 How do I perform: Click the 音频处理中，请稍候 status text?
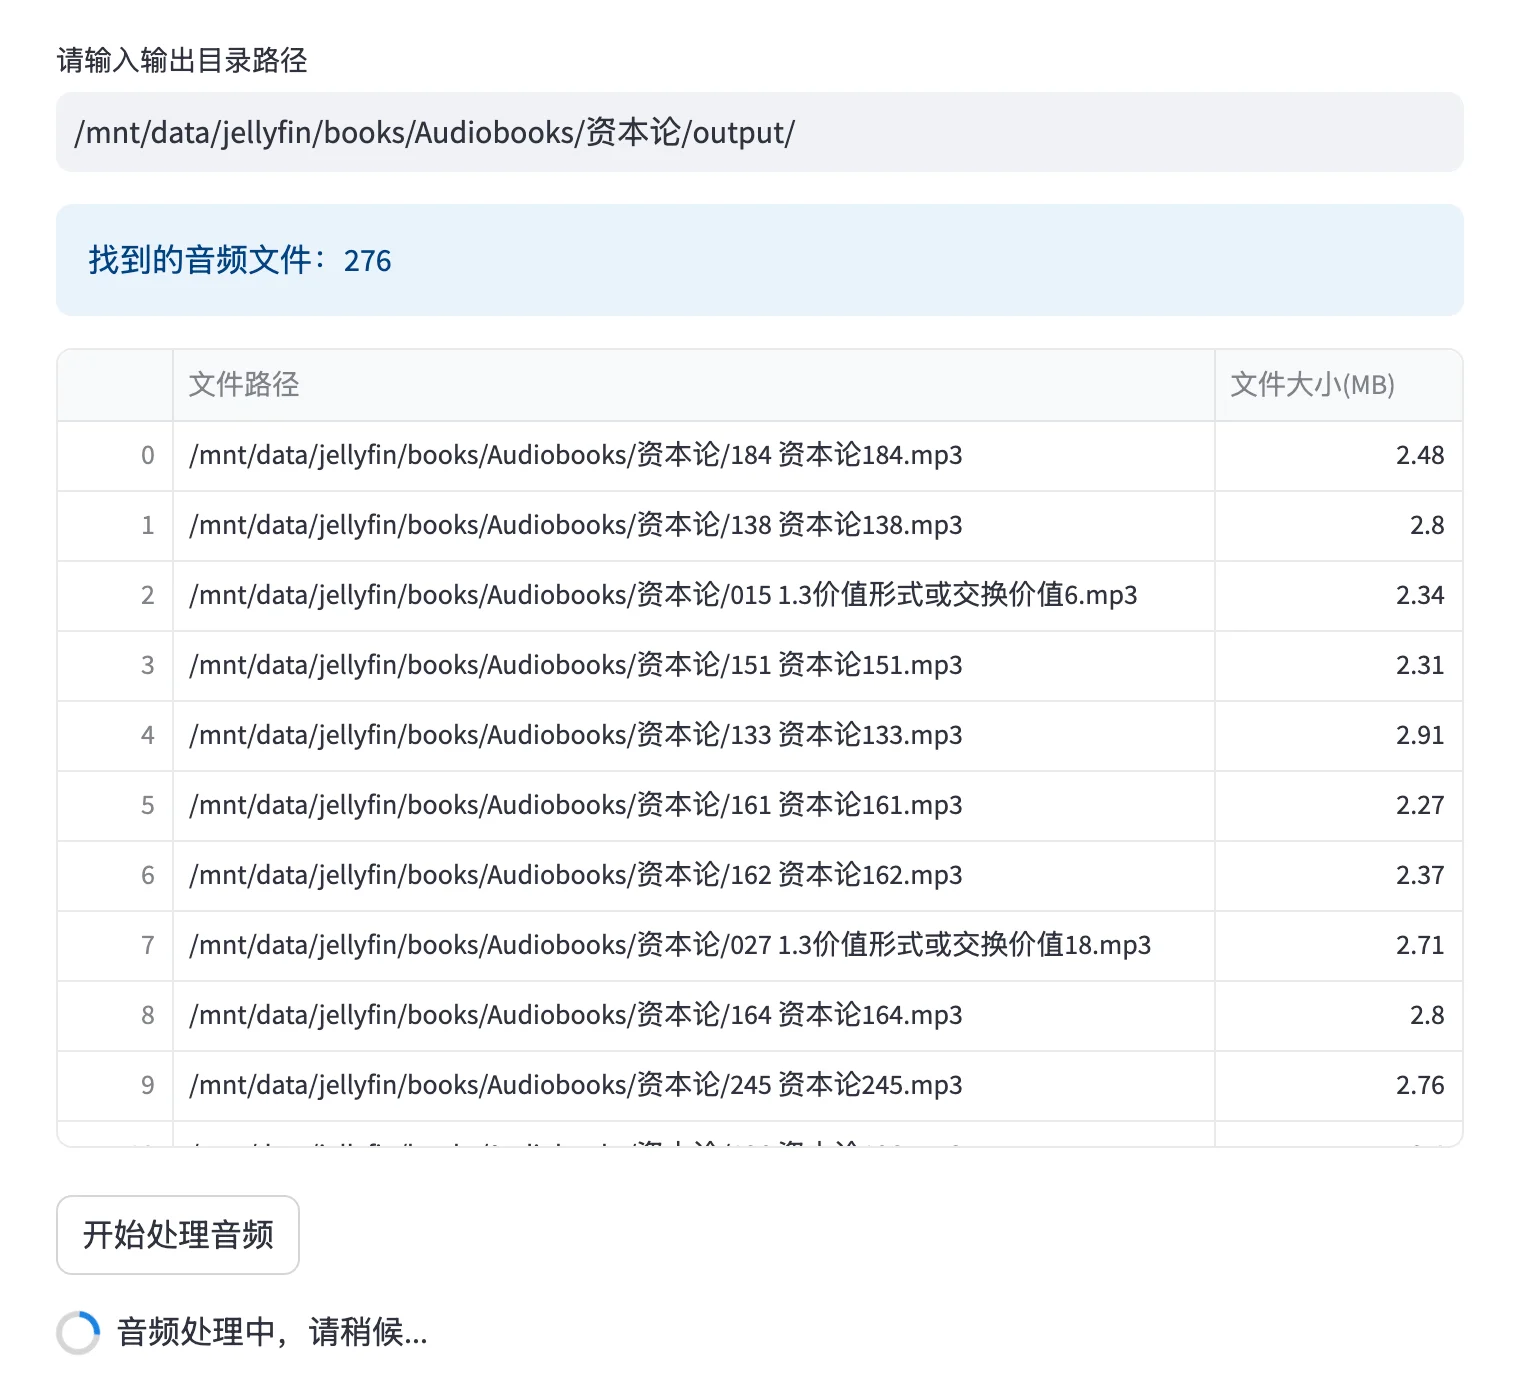(272, 1332)
